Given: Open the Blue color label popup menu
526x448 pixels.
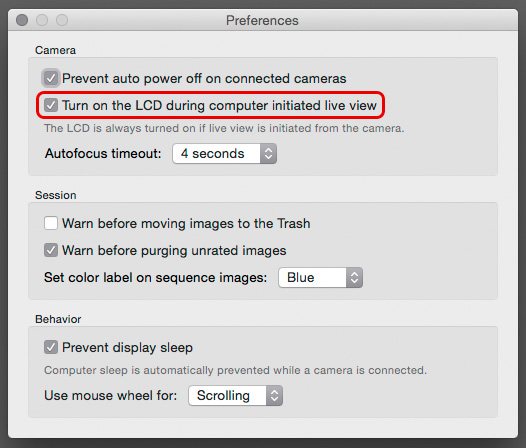Looking at the screenshot, I should click(320, 278).
